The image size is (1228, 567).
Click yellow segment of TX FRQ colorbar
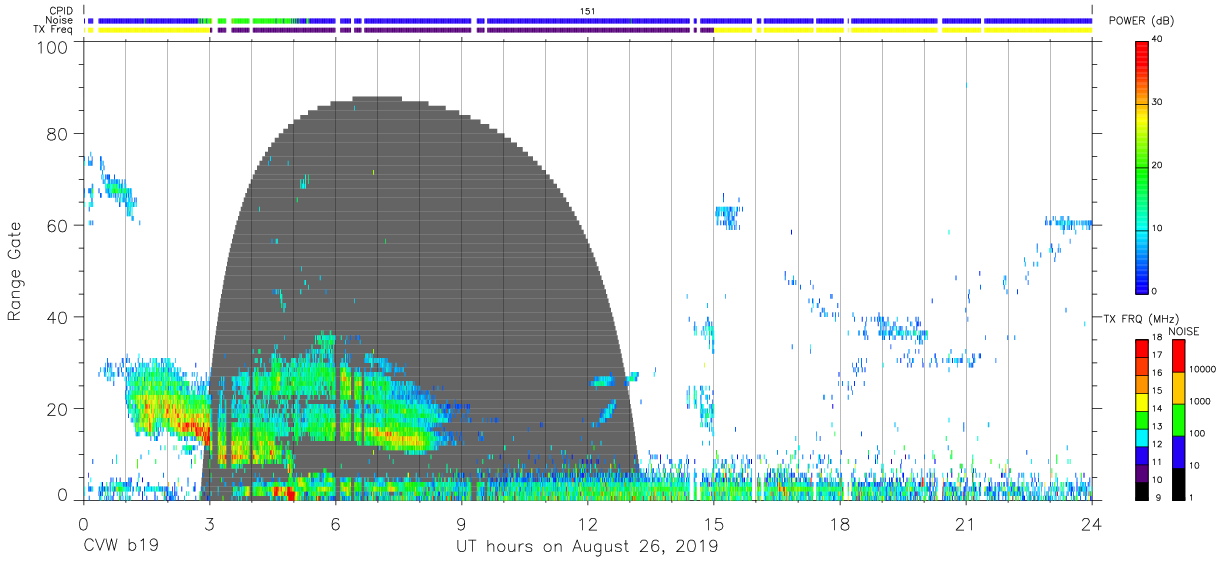coord(1141,402)
